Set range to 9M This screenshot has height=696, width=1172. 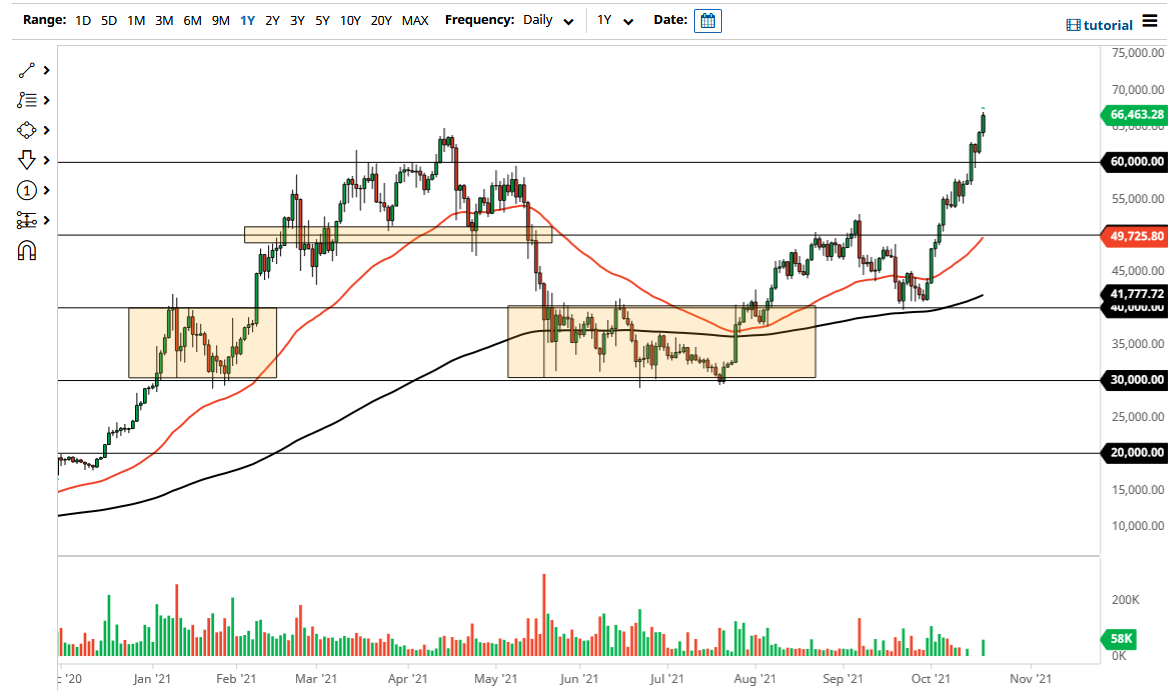tap(220, 21)
